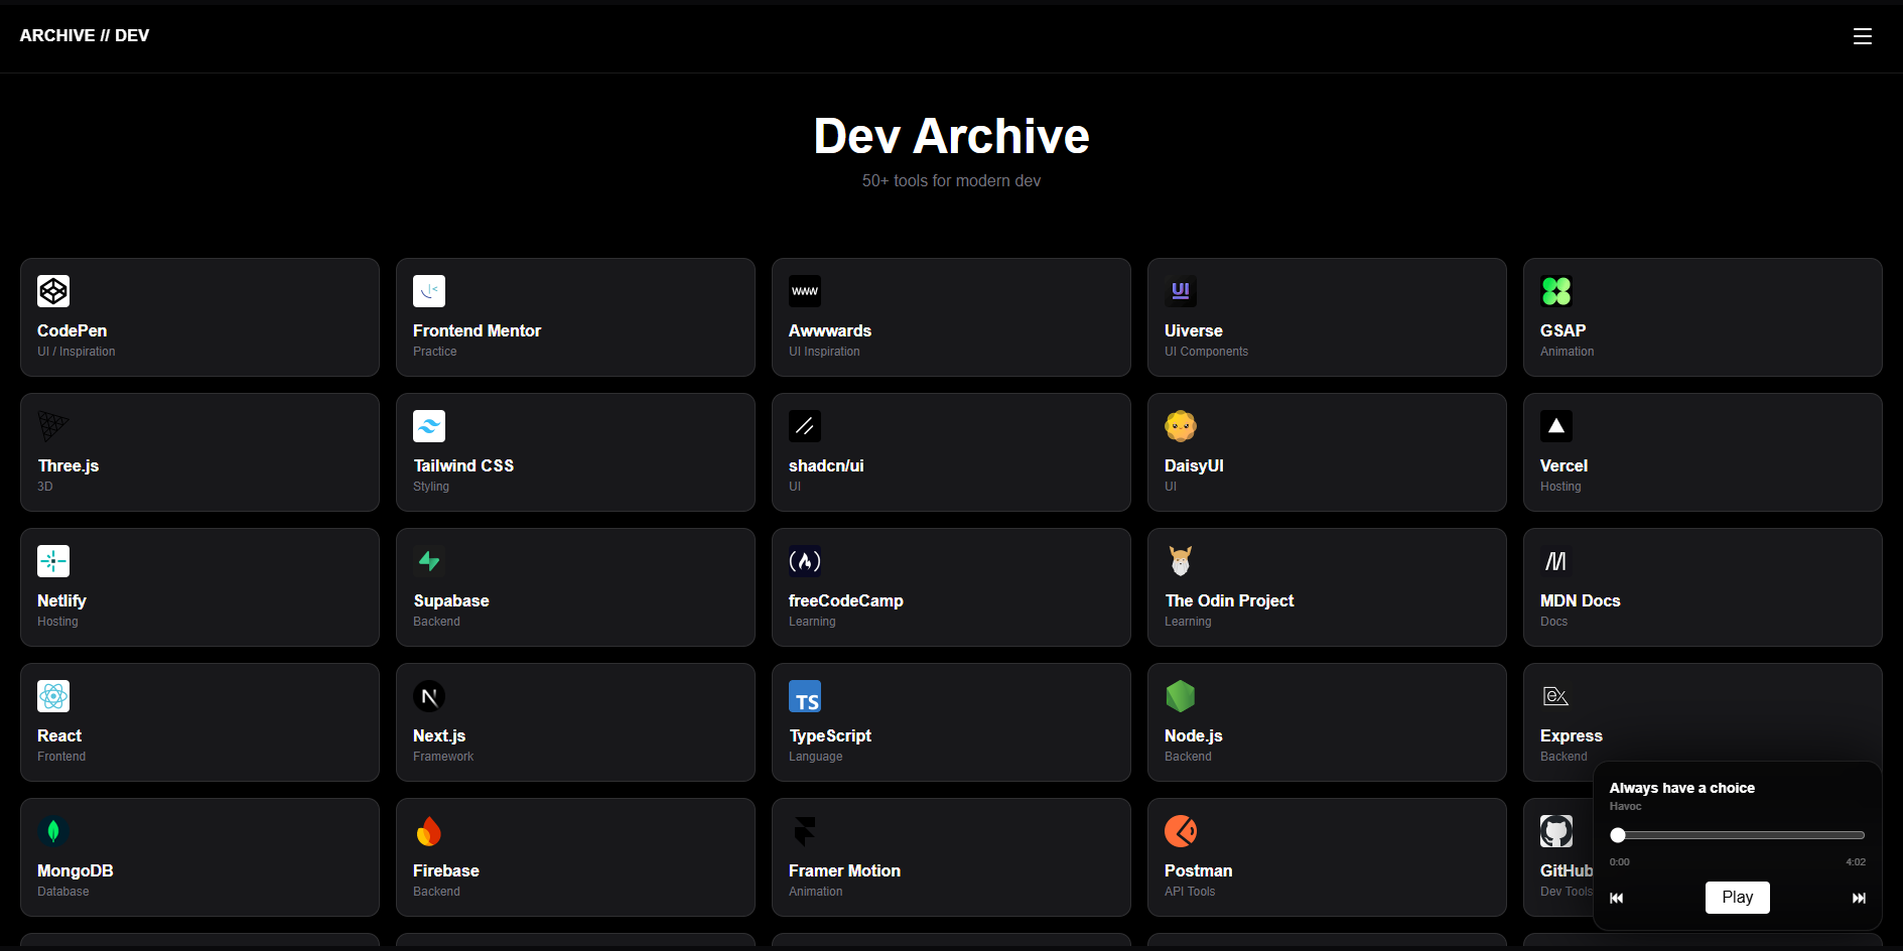Click the TypeScript TS icon
Viewport: 1903px width, 951px height.
tap(805, 696)
